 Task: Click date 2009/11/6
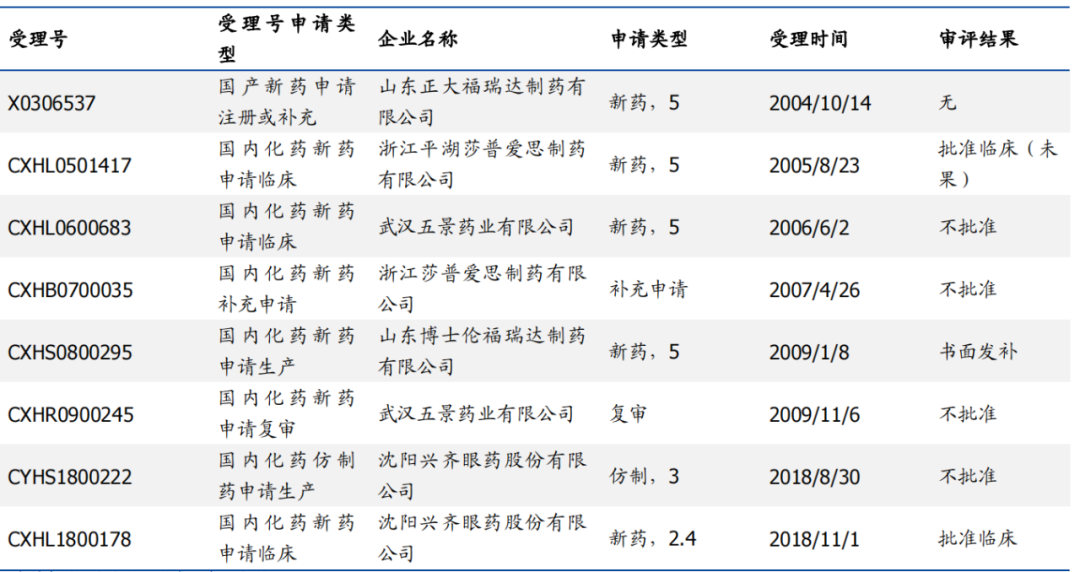815,415
